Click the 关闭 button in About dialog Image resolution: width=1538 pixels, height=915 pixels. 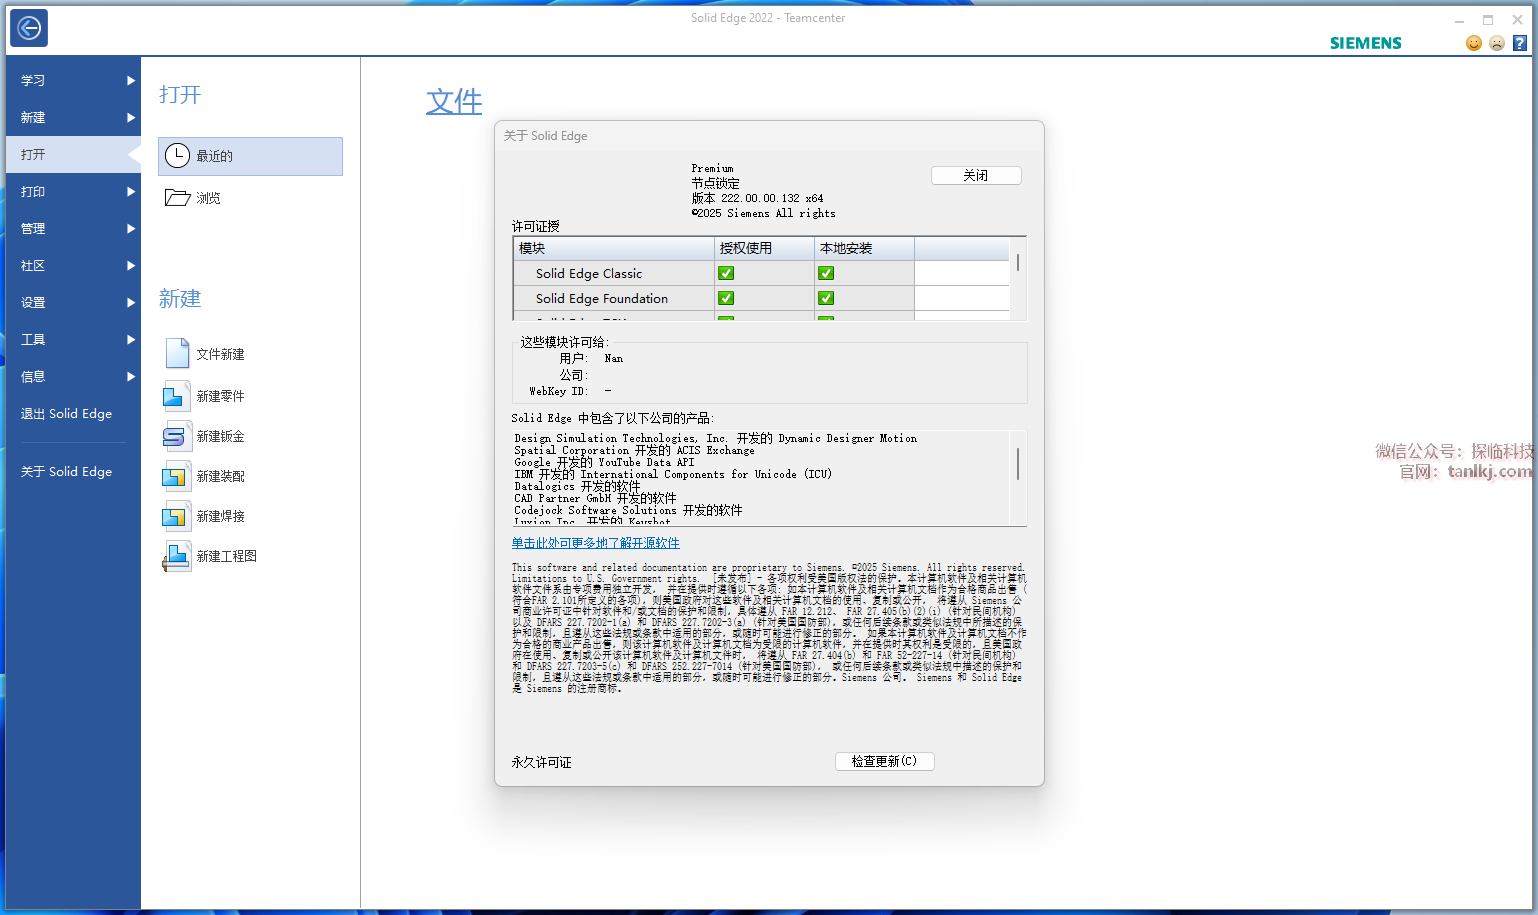pos(976,175)
